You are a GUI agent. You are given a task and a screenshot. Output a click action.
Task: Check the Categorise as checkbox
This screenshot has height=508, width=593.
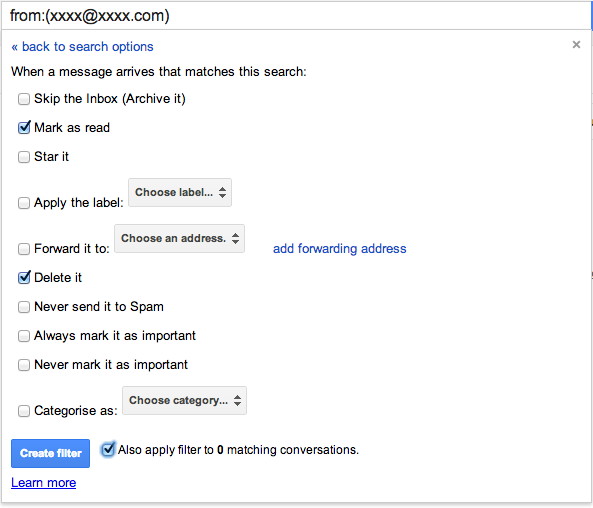[x=24, y=411]
